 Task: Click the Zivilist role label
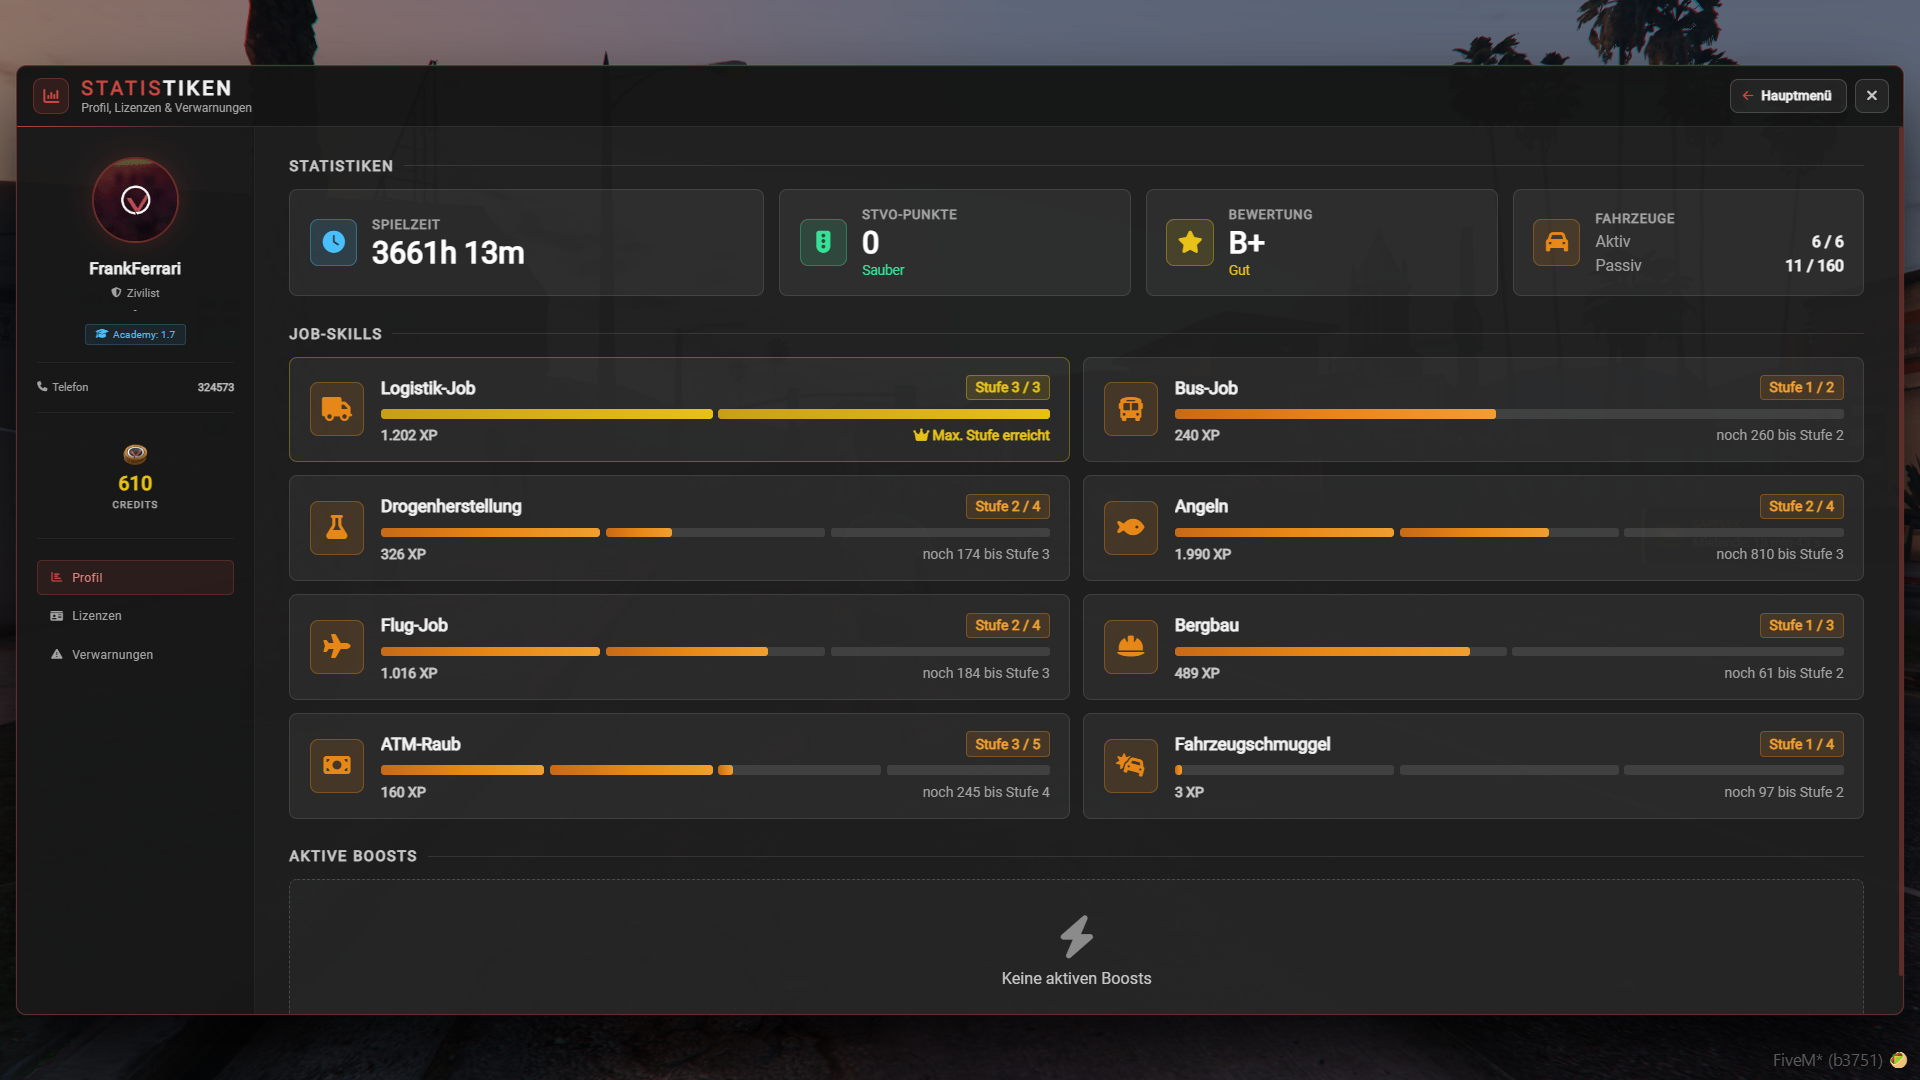pos(136,293)
